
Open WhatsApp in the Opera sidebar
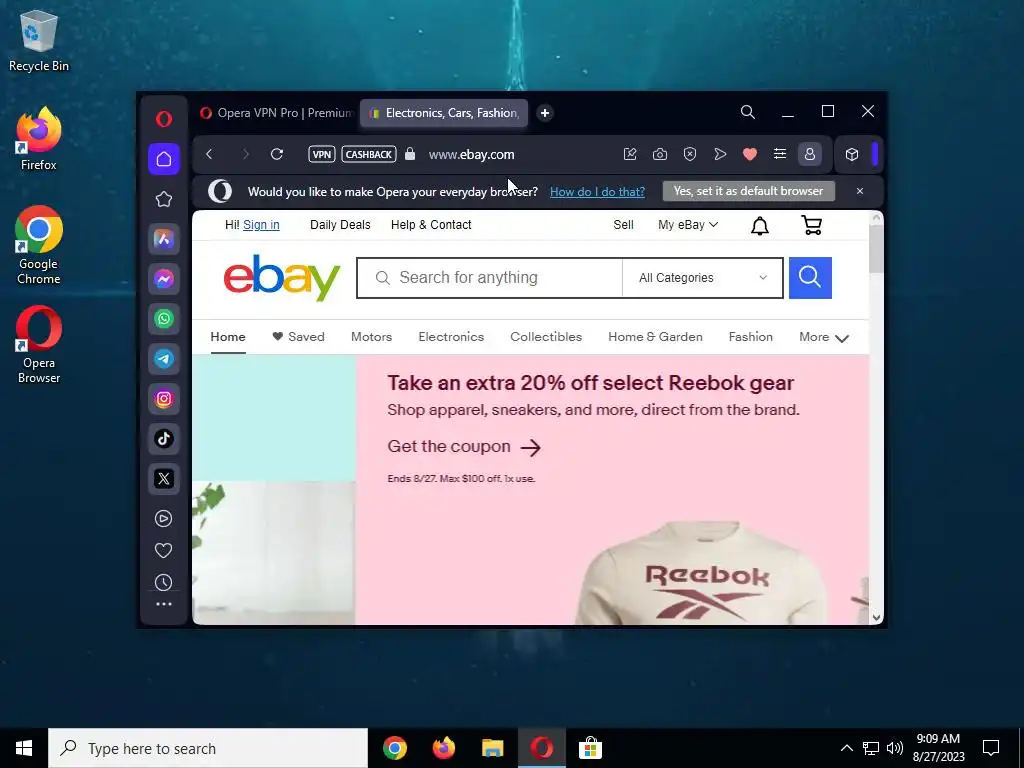coord(164,319)
